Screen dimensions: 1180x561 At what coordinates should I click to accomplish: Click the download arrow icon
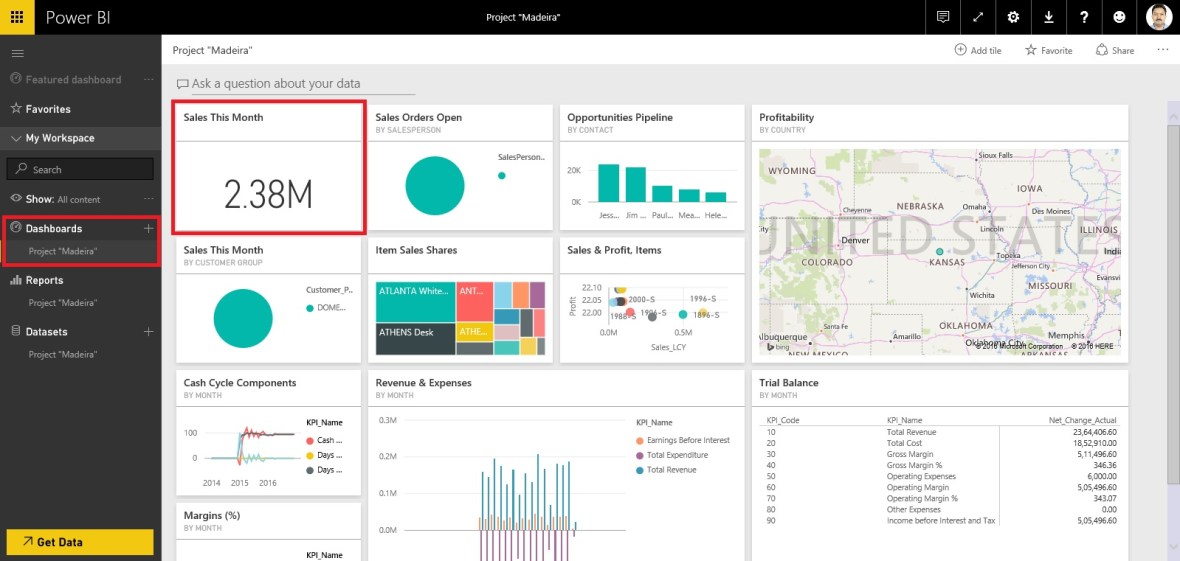coord(1048,17)
